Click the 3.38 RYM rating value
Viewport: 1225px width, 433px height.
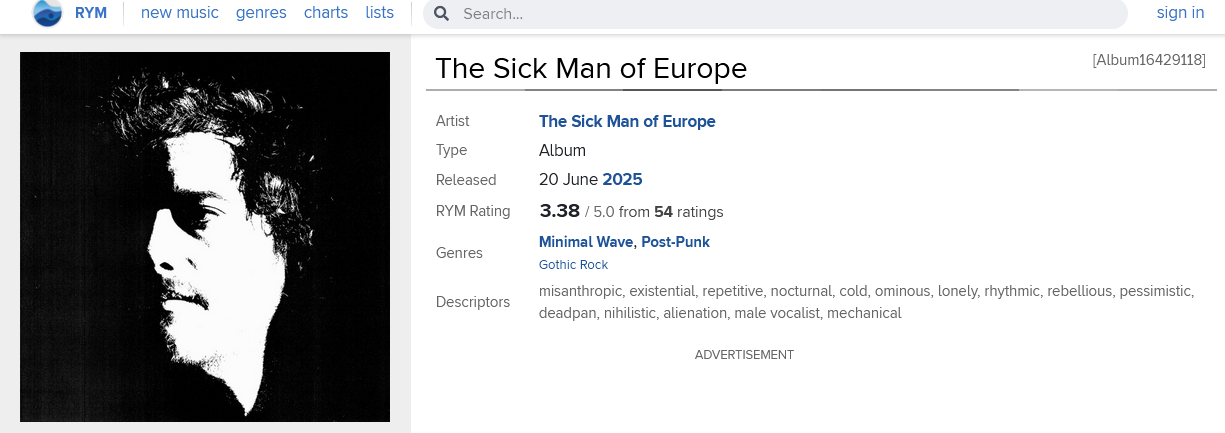(559, 211)
